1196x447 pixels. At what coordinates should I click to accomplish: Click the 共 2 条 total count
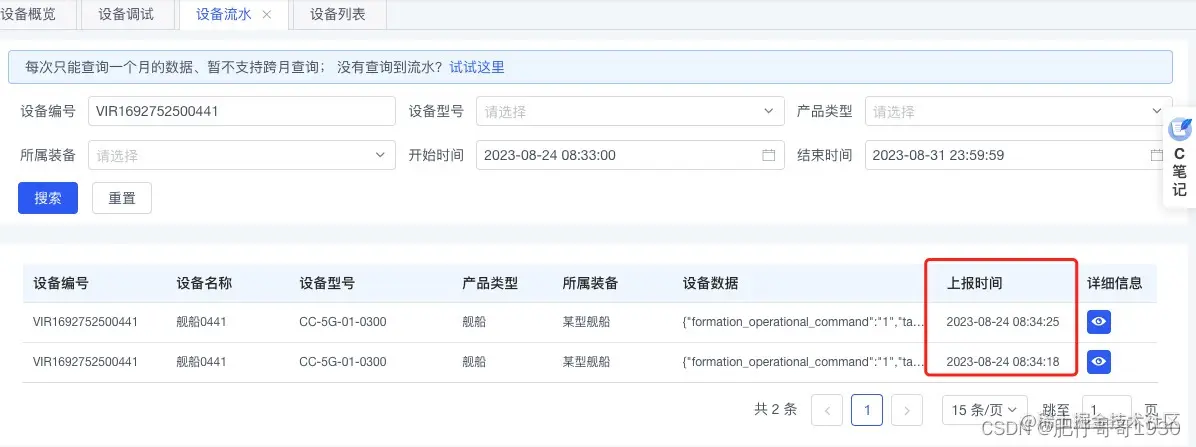coord(776,410)
